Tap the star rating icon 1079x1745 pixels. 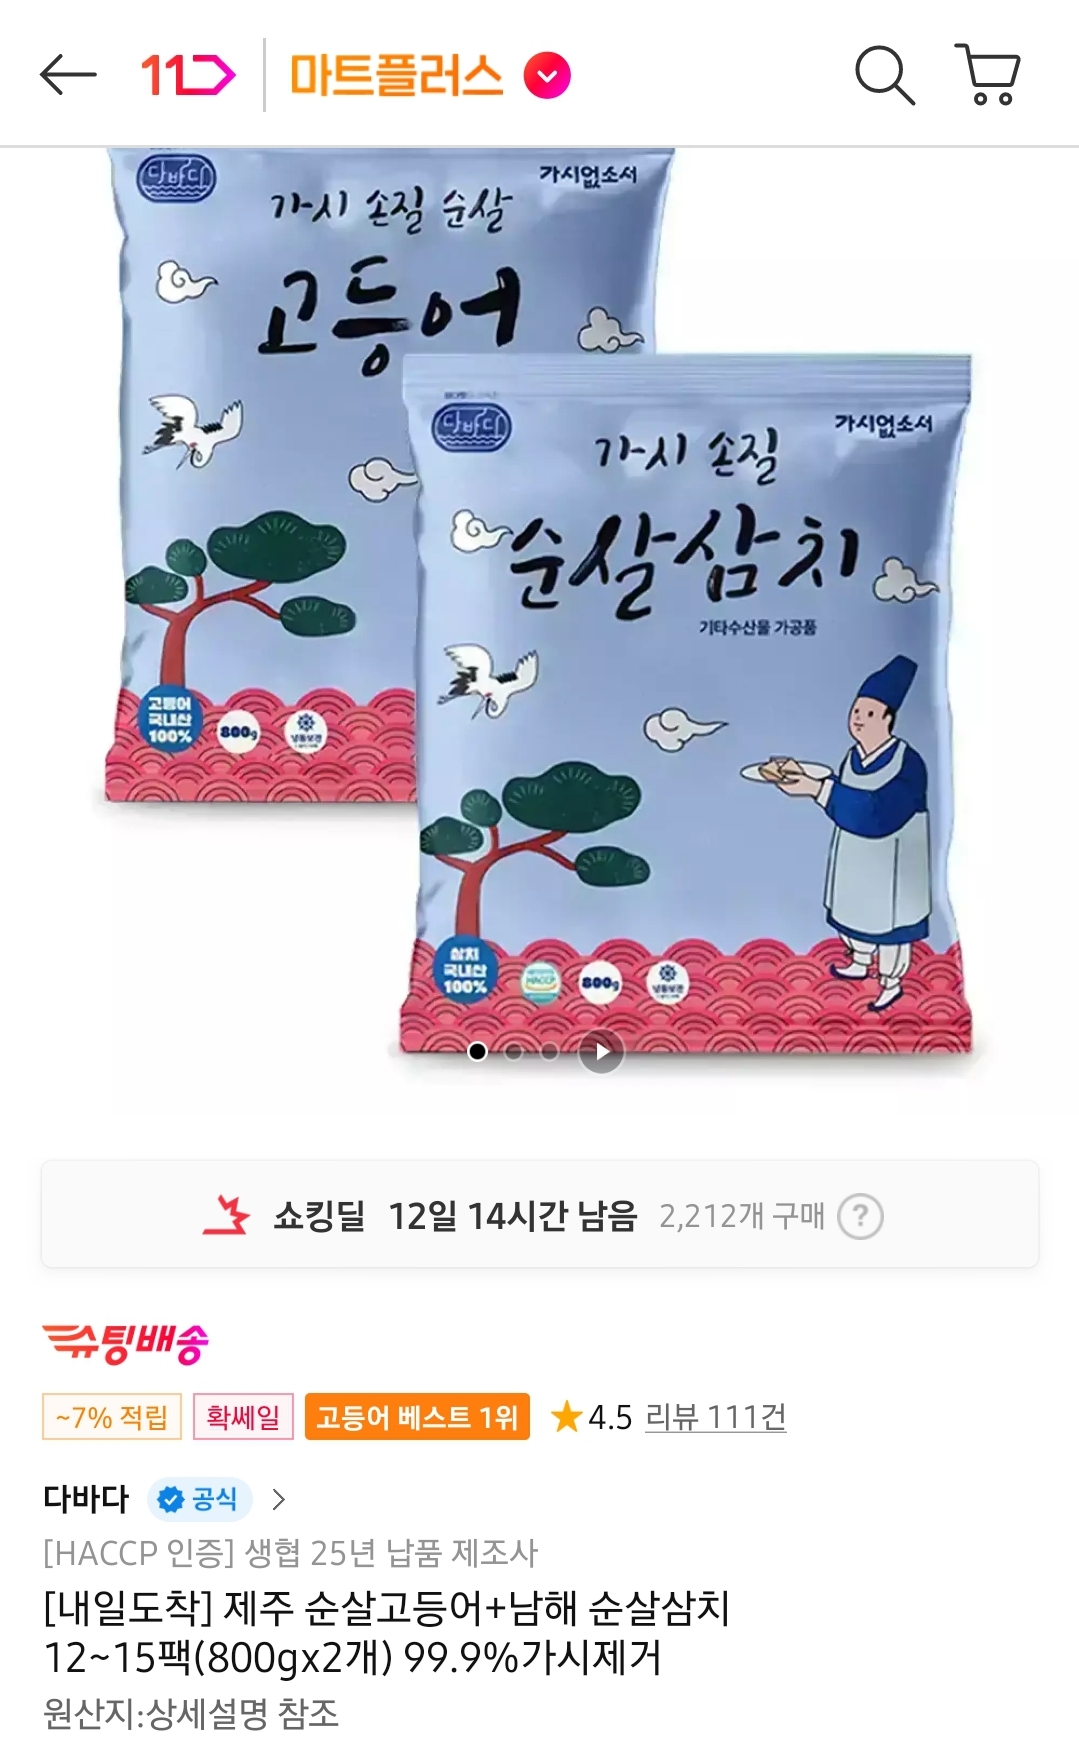tap(566, 1415)
